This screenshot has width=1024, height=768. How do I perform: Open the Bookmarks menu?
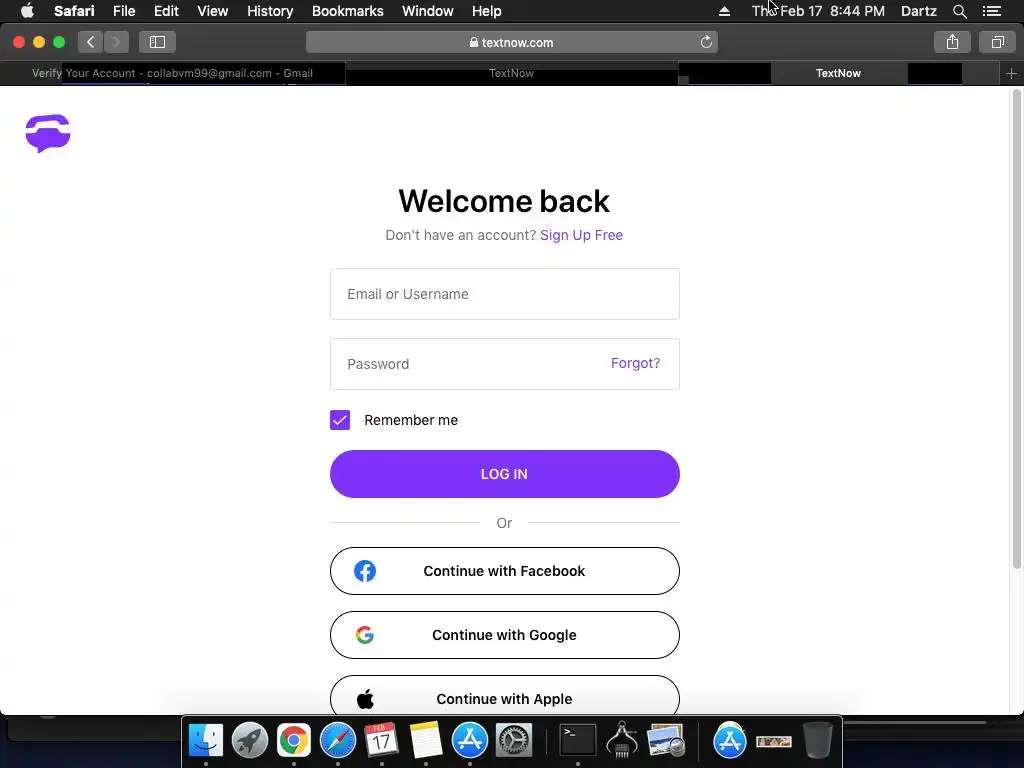(347, 11)
